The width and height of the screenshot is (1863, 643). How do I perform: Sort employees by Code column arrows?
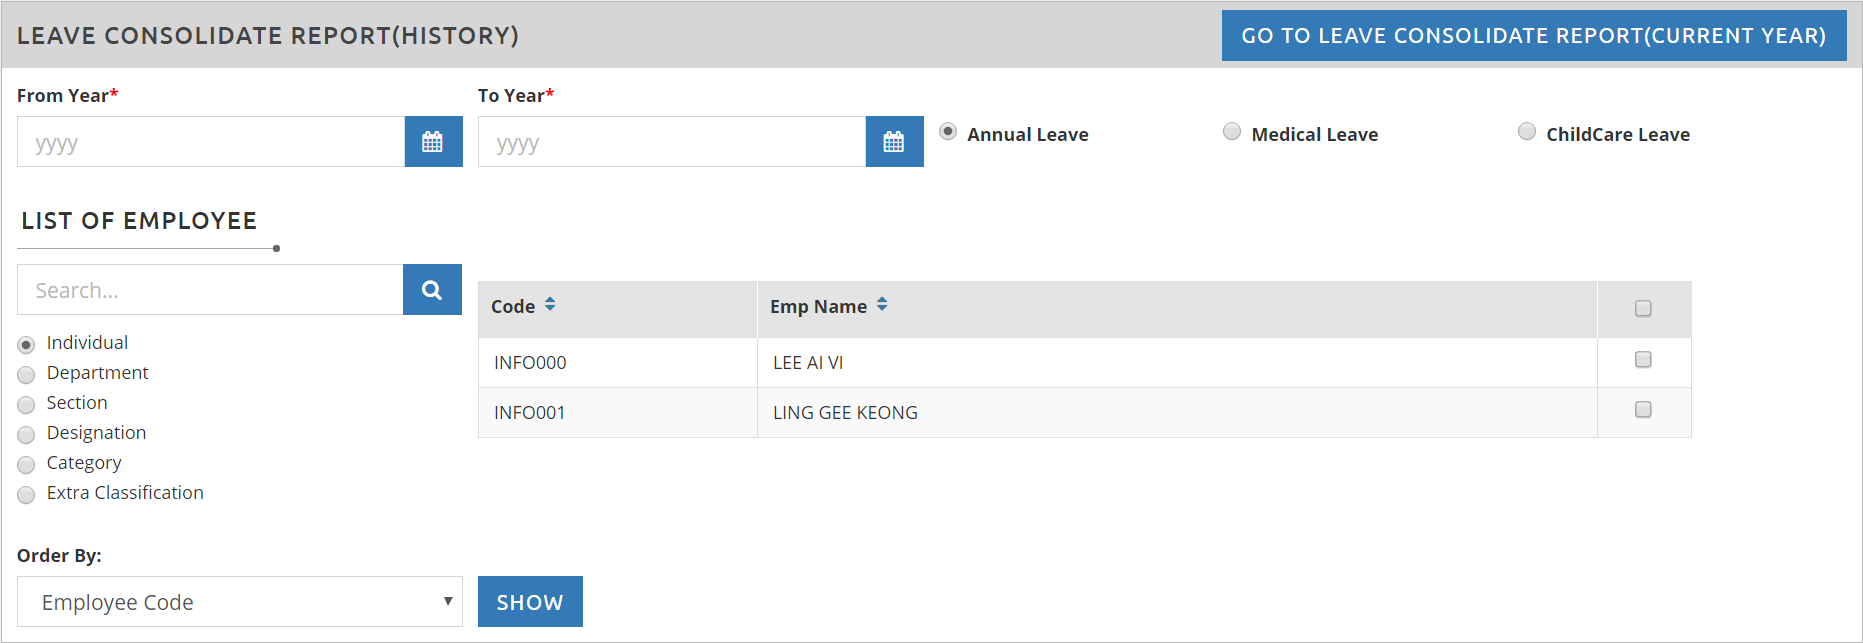550,305
